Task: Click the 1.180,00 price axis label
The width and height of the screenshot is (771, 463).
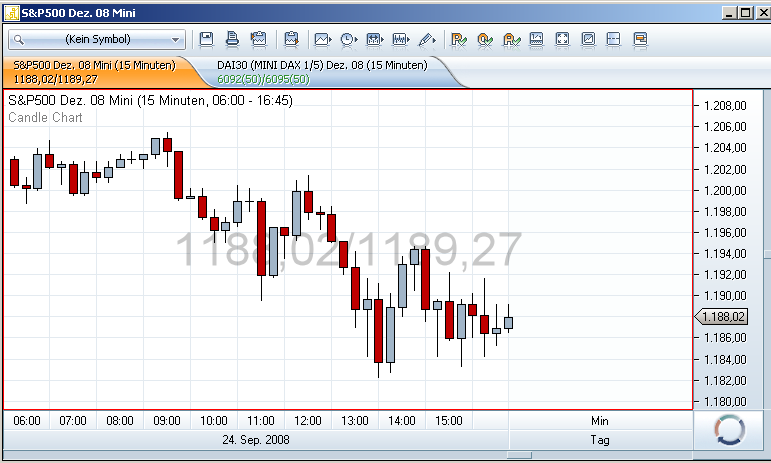Action: point(725,402)
